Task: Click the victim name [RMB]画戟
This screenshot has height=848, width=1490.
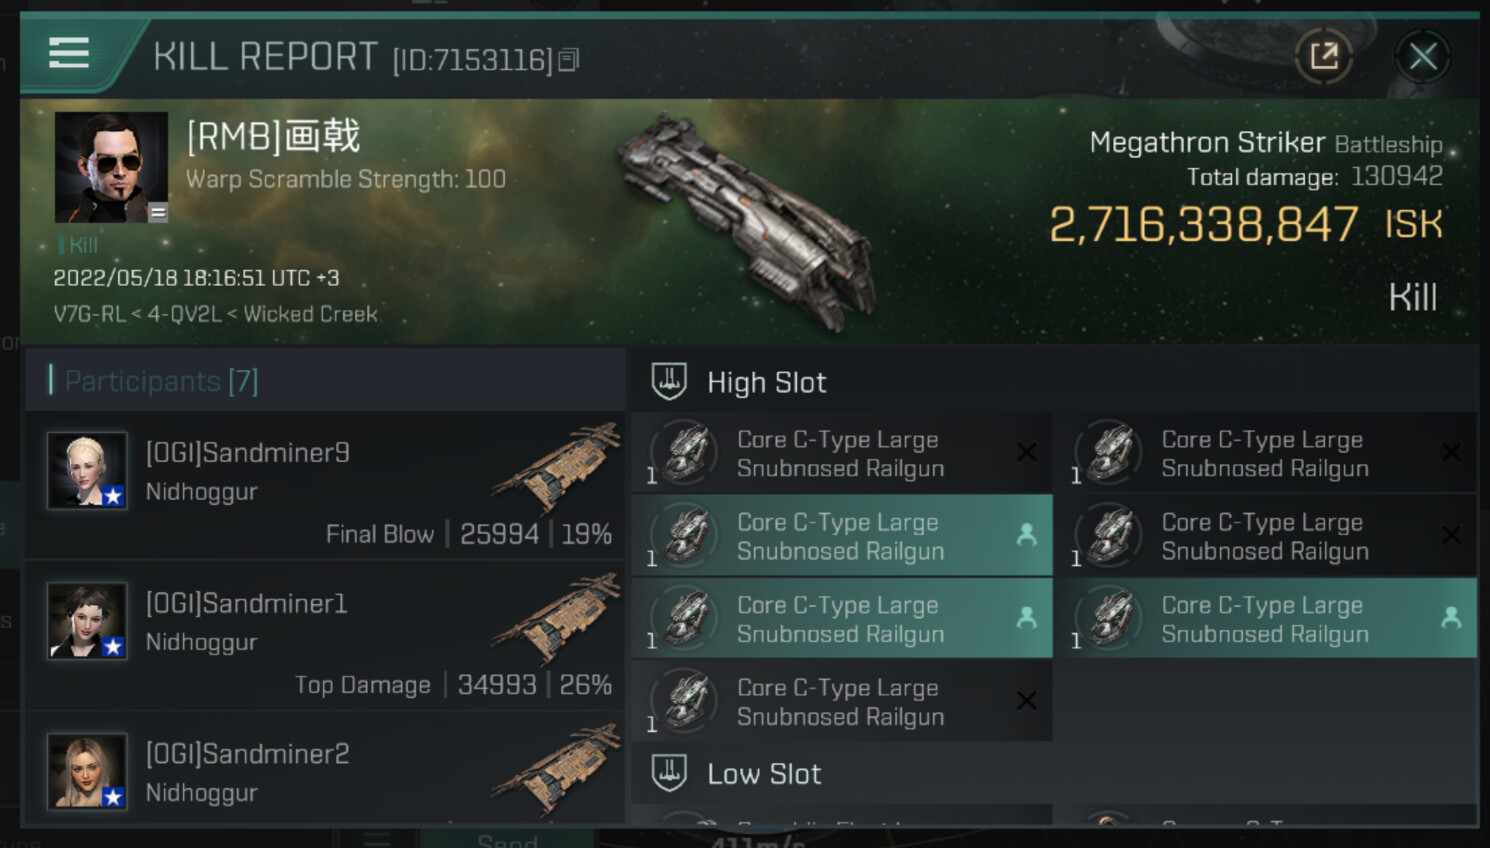Action: coord(273,136)
